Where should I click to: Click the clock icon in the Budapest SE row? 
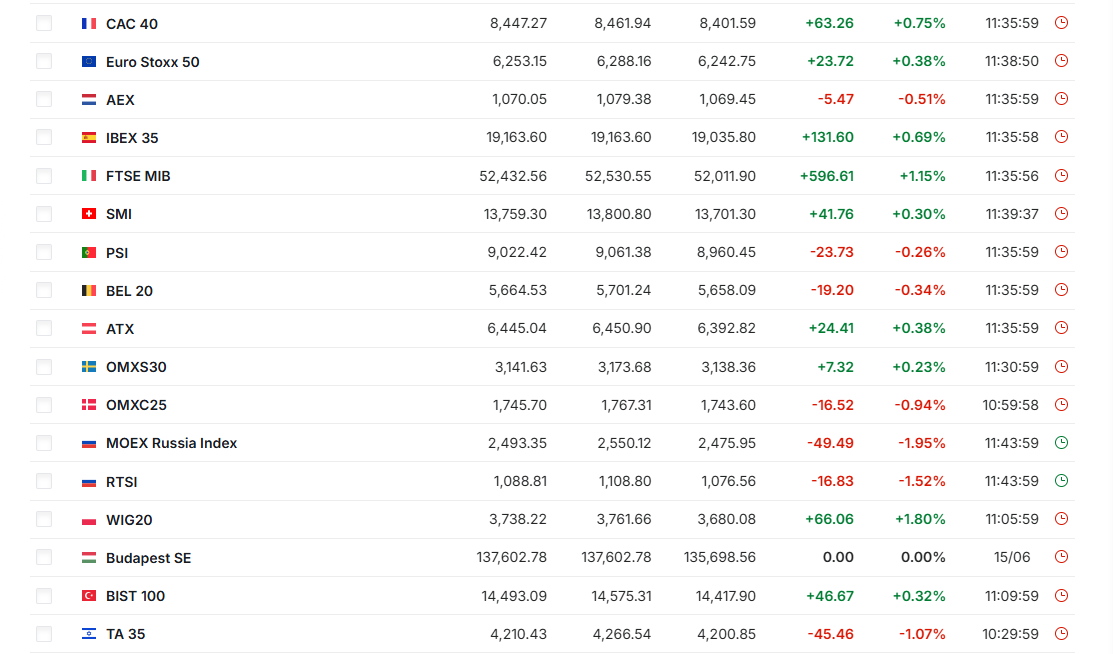1061,557
